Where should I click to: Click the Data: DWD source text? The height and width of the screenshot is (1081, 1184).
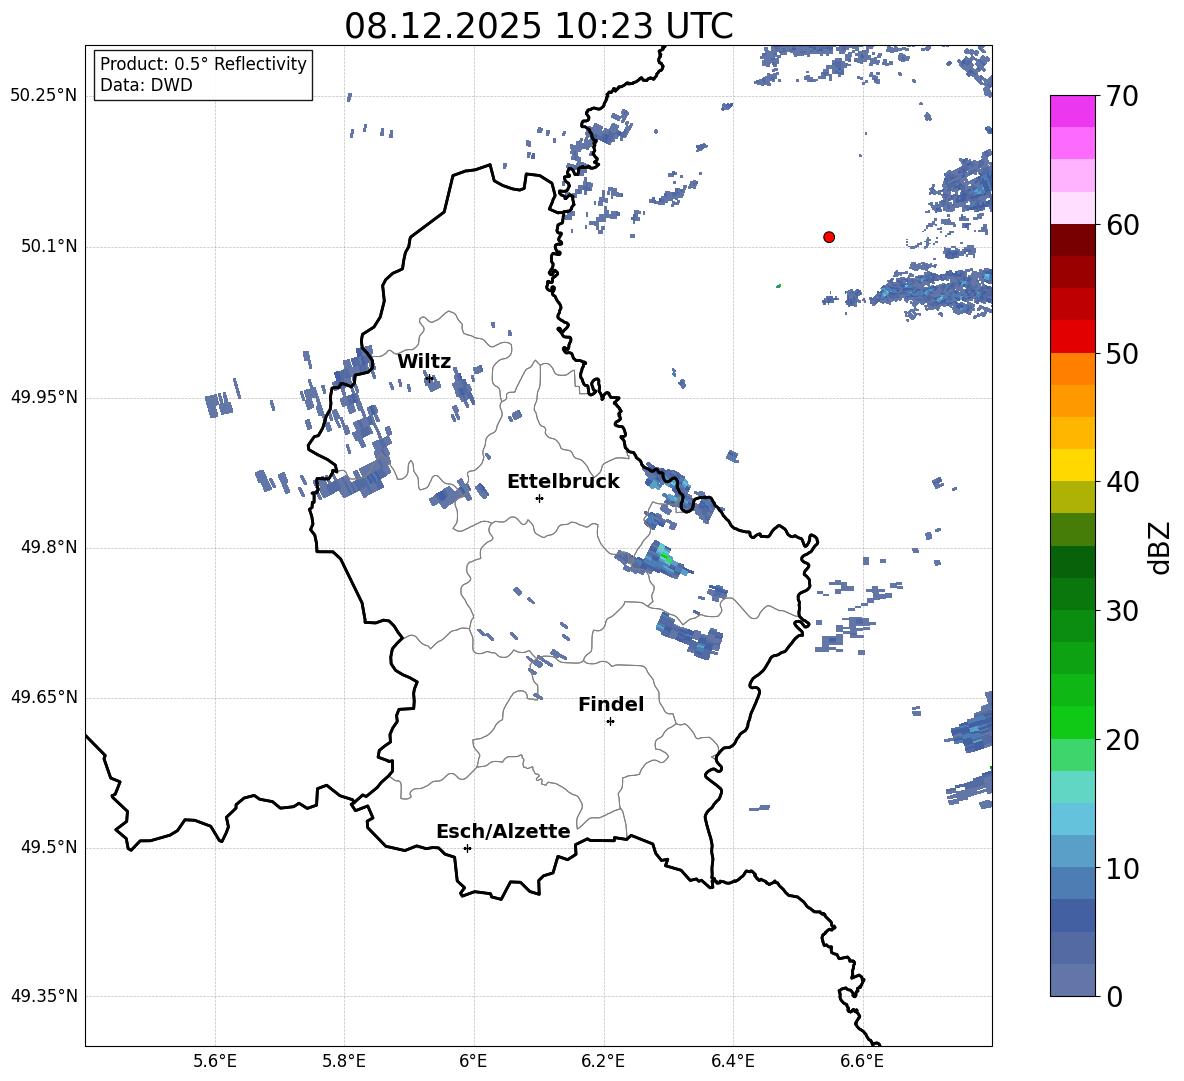click(146, 85)
